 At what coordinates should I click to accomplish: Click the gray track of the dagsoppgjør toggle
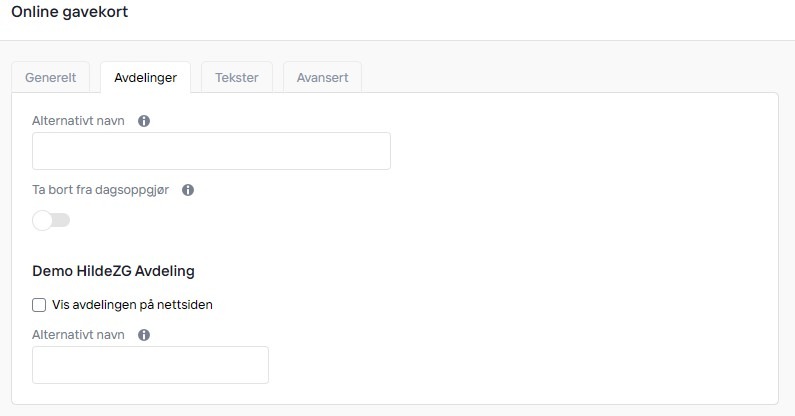62,220
